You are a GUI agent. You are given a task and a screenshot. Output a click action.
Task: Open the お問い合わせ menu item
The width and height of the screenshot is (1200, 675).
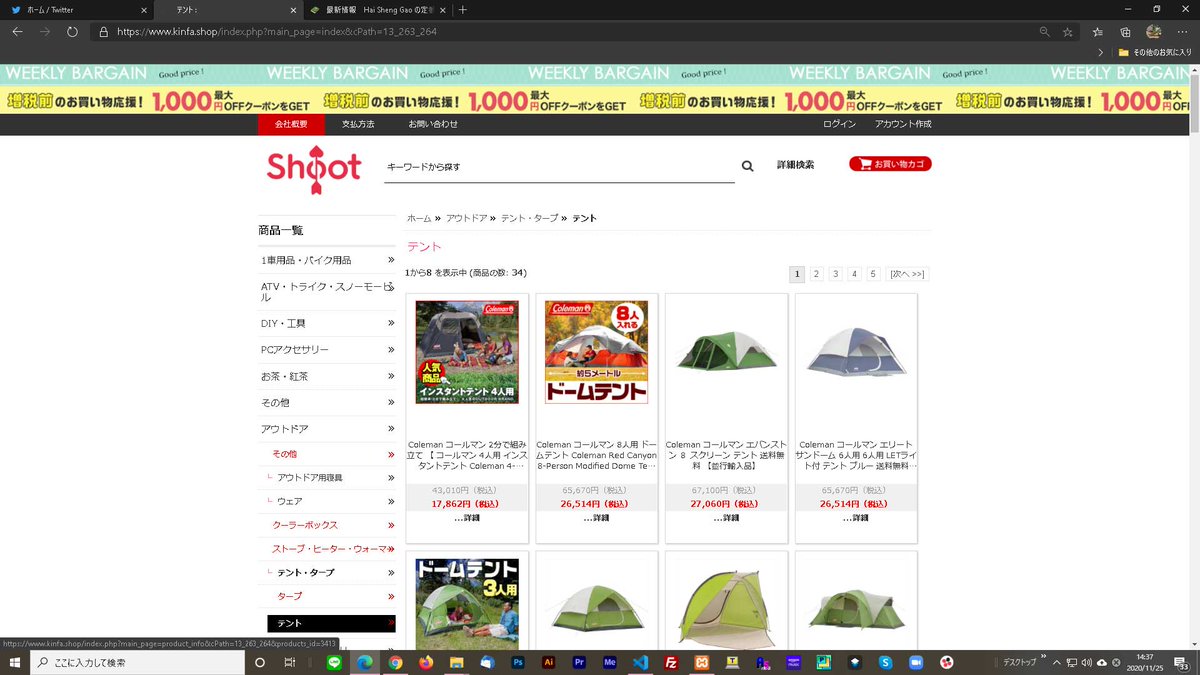tap(433, 124)
